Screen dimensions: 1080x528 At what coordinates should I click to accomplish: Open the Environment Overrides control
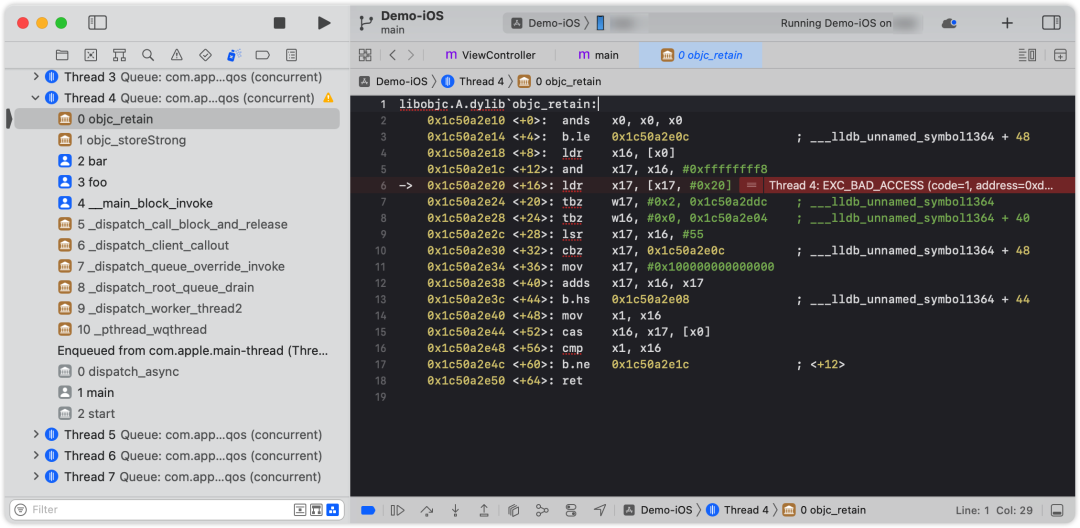(571, 510)
